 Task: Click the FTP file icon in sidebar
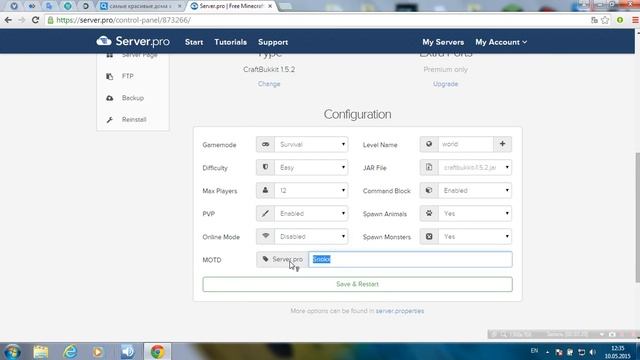(109, 76)
